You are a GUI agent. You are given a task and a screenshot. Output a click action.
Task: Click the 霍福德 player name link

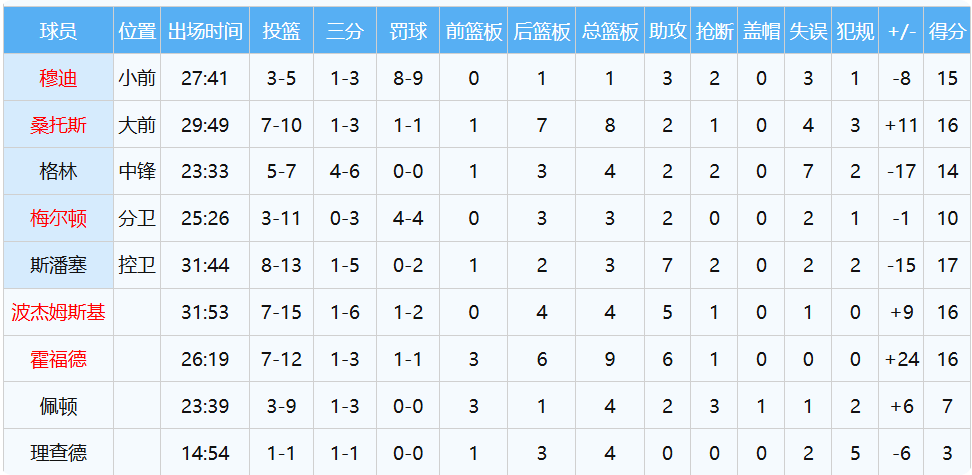[x=58, y=359]
